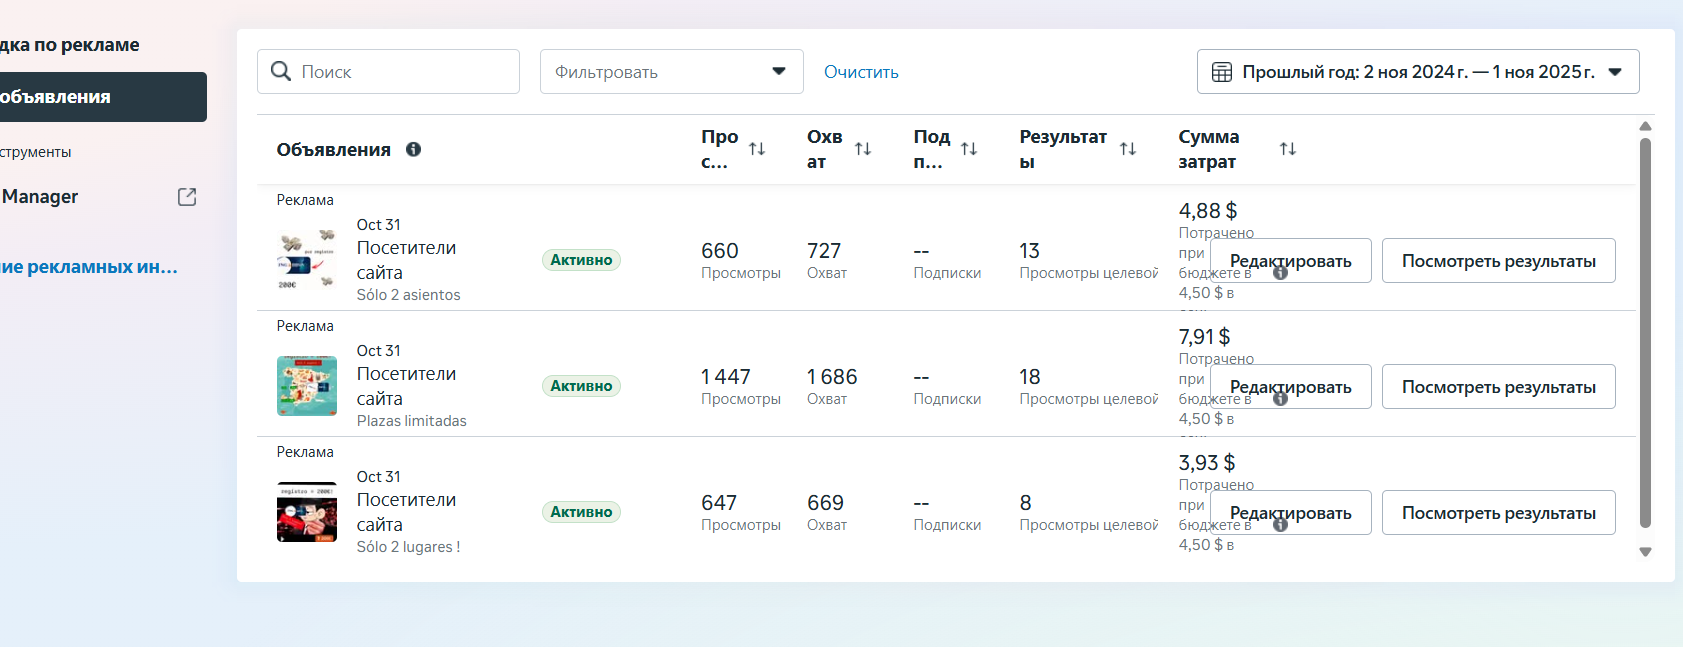
Task: Click the Очистить link
Action: (x=861, y=72)
